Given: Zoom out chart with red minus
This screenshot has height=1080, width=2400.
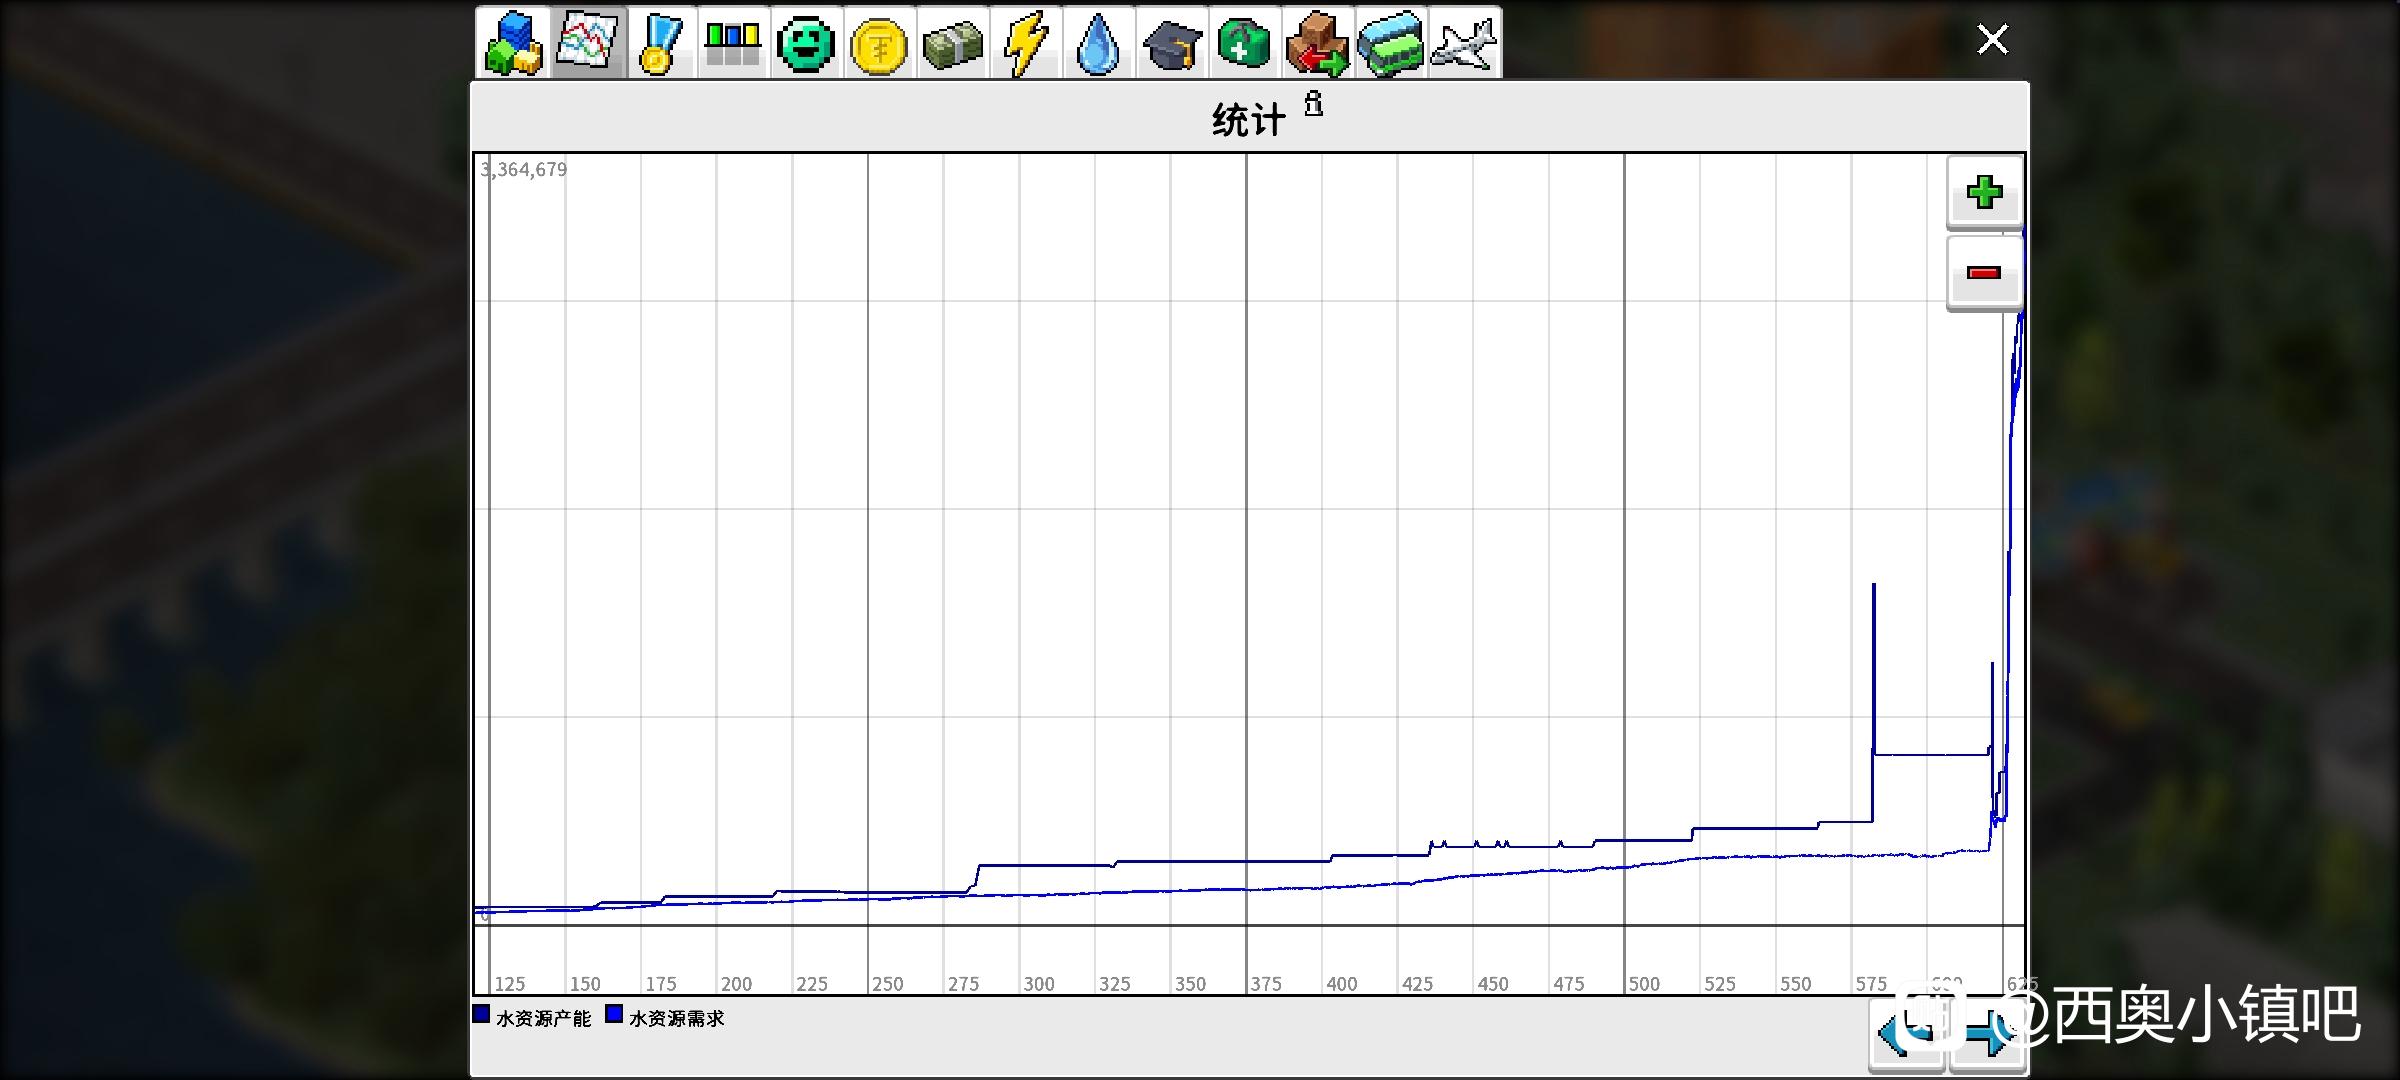Looking at the screenshot, I should (1984, 273).
